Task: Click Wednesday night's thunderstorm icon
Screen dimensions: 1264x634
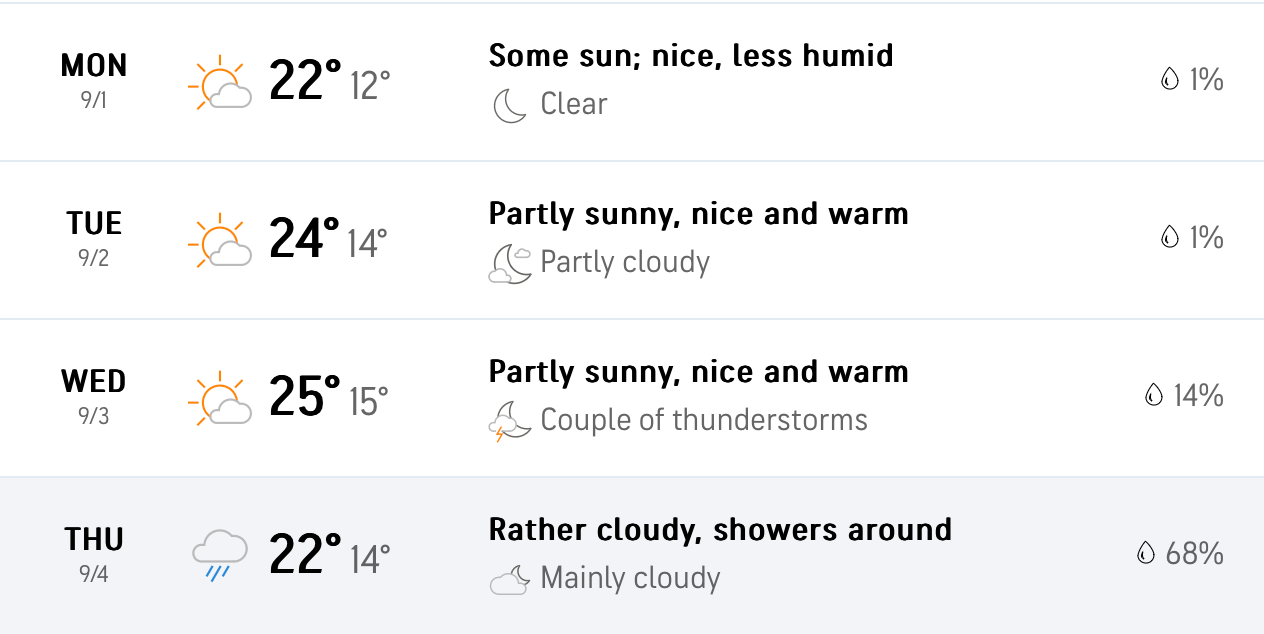Action: click(x=510, y=421)
